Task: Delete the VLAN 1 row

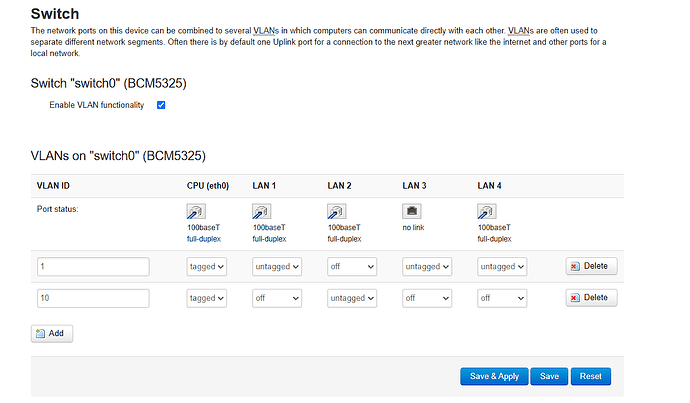Action: [x=591, y=266]
